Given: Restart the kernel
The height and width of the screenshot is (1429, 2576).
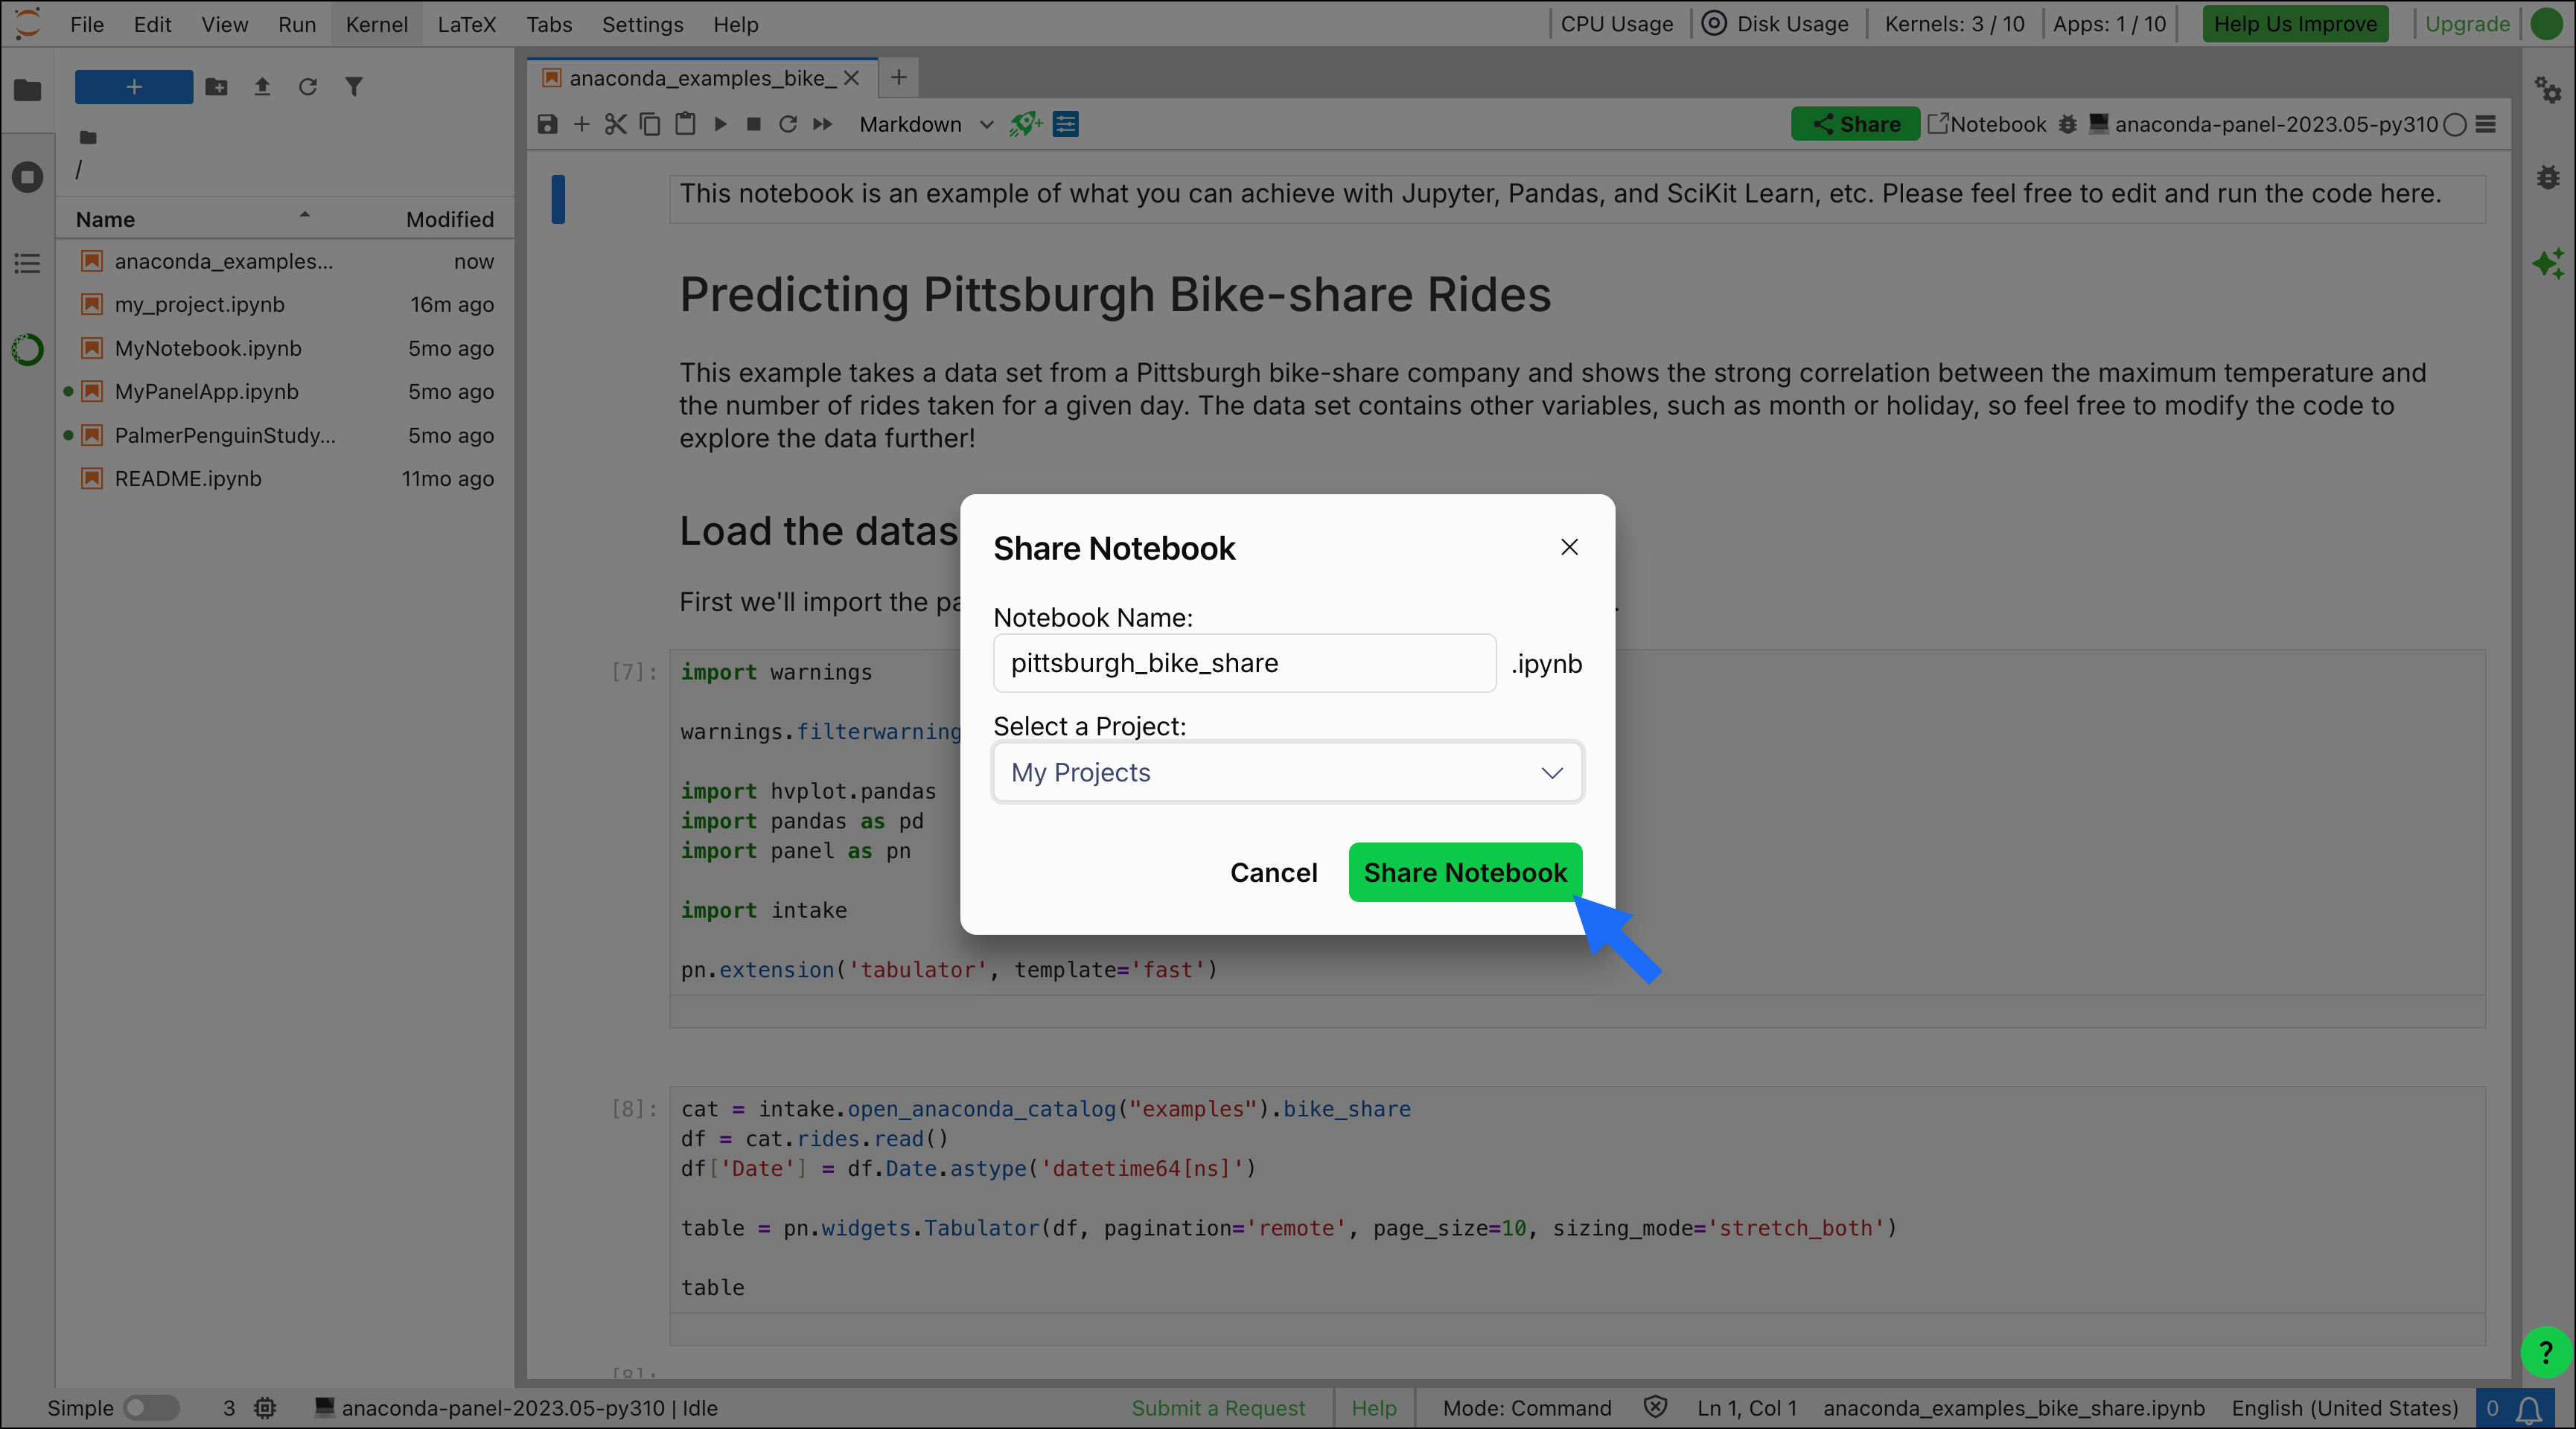Looking at the screenshot, I should pyautogui.click(x=788, y=124).
